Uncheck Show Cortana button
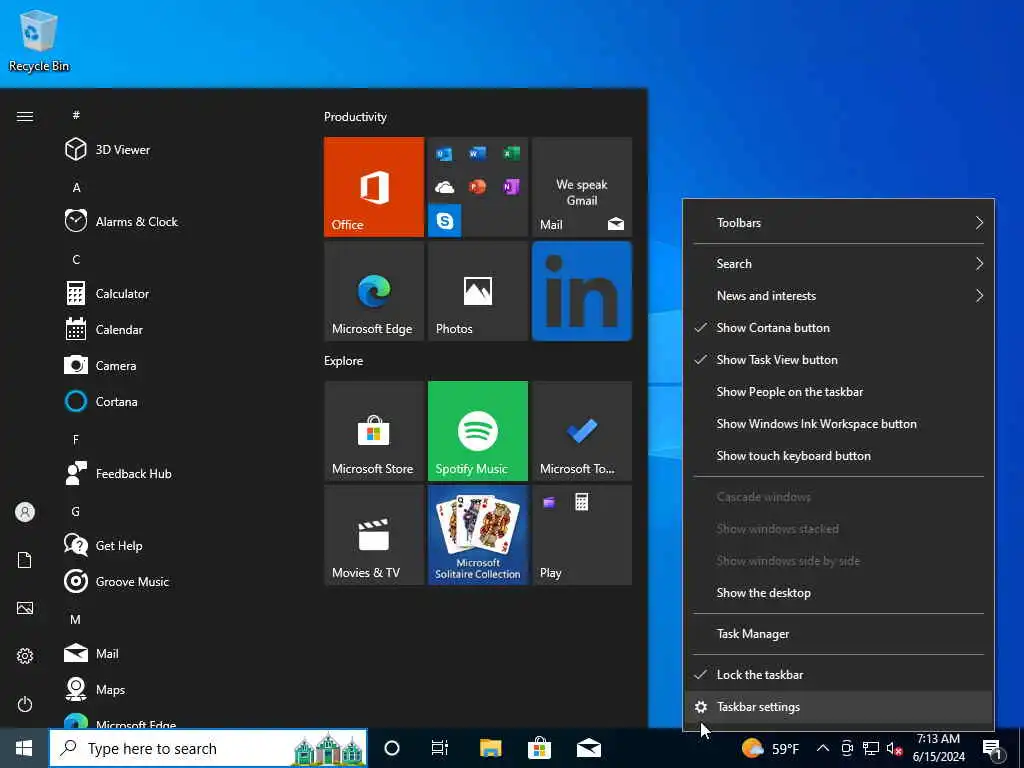This screenshot has width=1024, height=768. point(839,328)
